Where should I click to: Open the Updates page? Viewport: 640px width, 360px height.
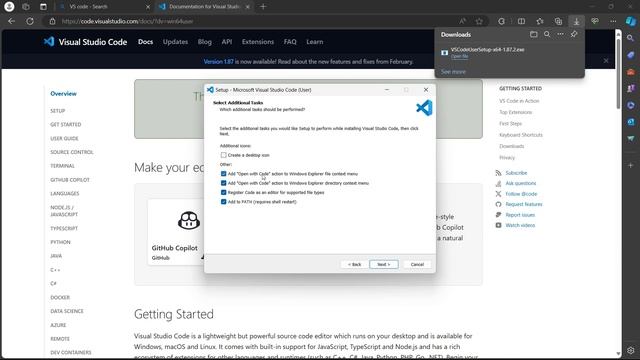point(175,42)
